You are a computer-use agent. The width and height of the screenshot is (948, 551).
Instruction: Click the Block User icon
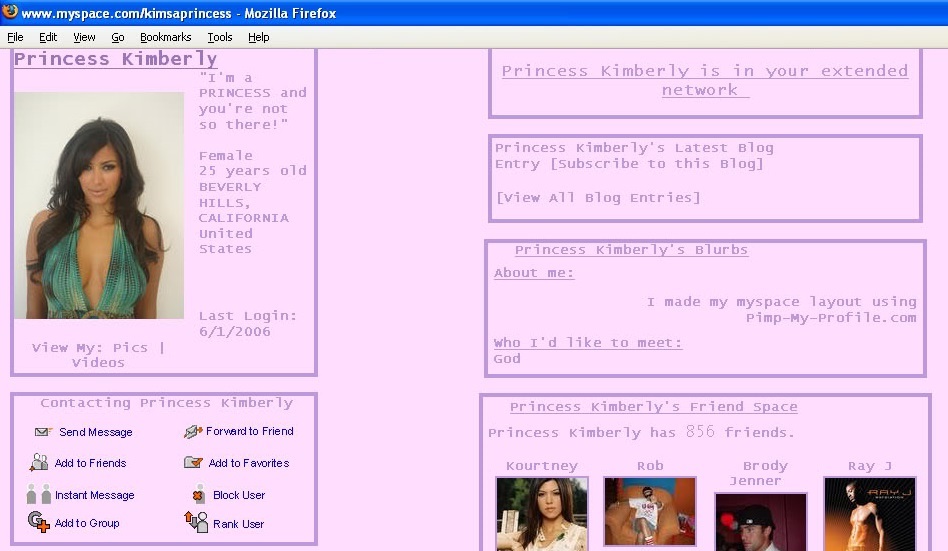pyautogui.click(x=198, y=494)
